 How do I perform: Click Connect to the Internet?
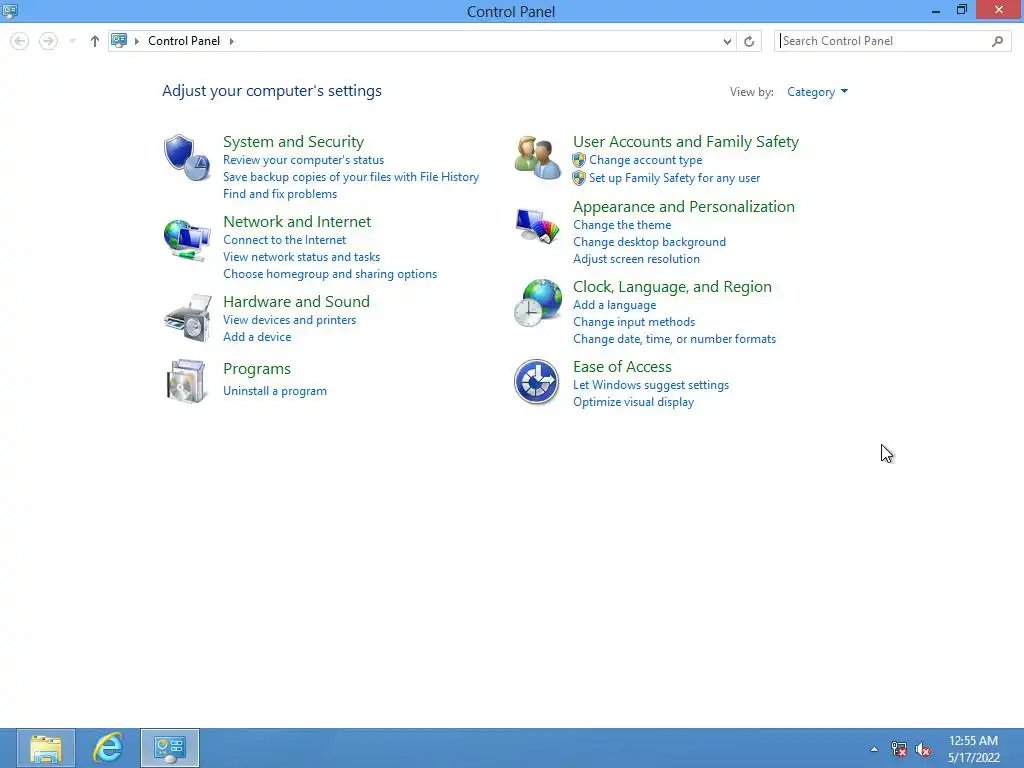[x=285, y=240]
